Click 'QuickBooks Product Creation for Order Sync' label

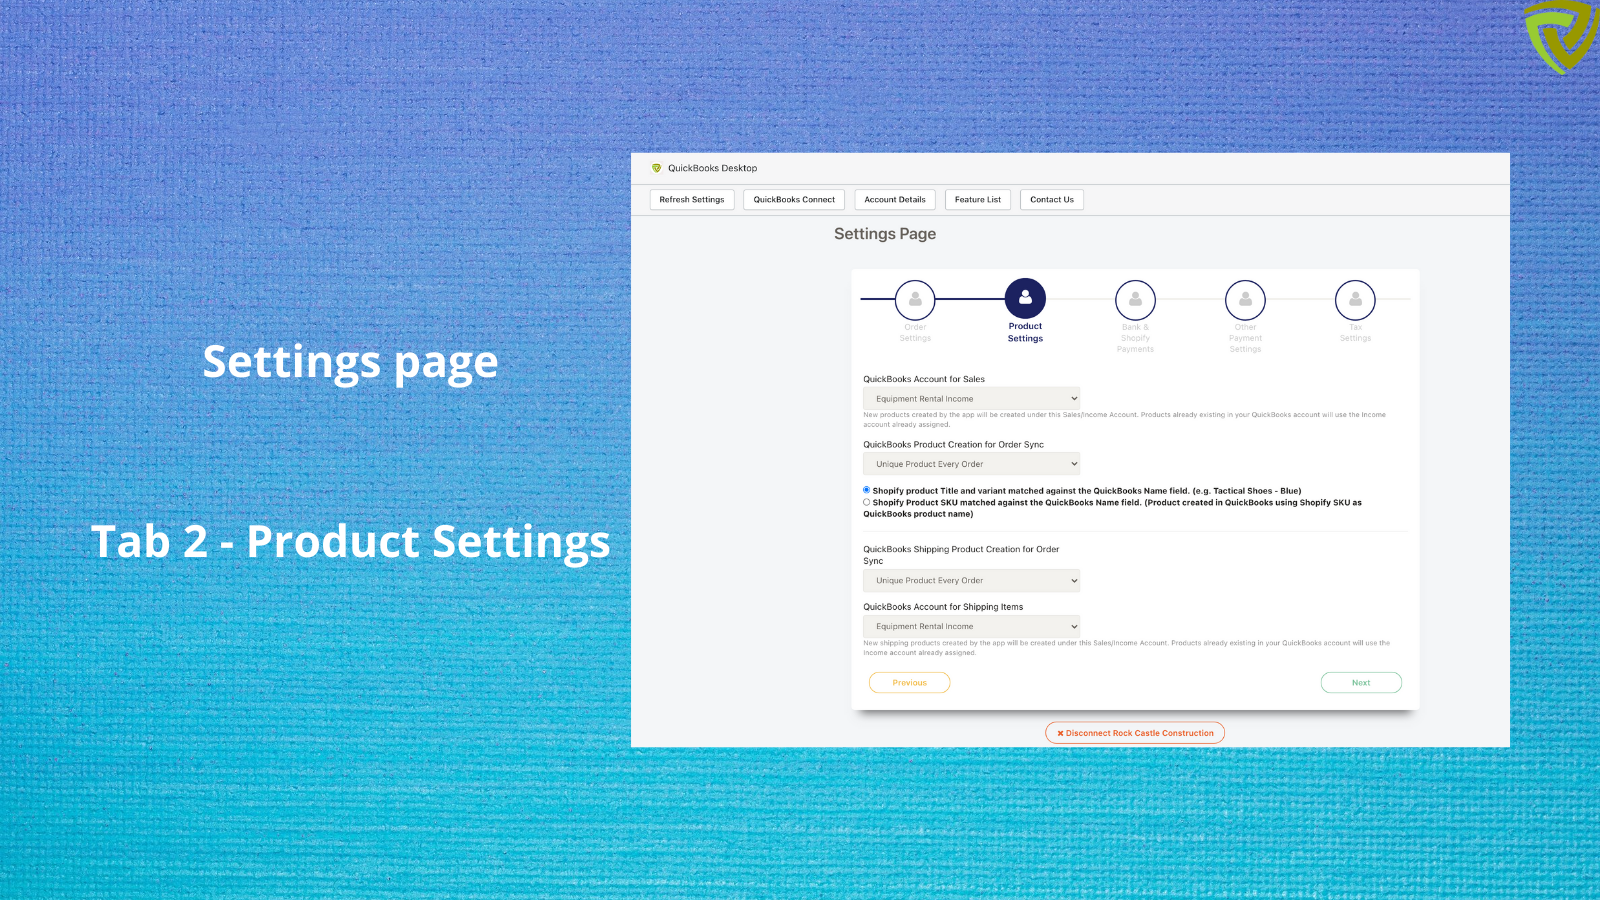coord(953,445)
